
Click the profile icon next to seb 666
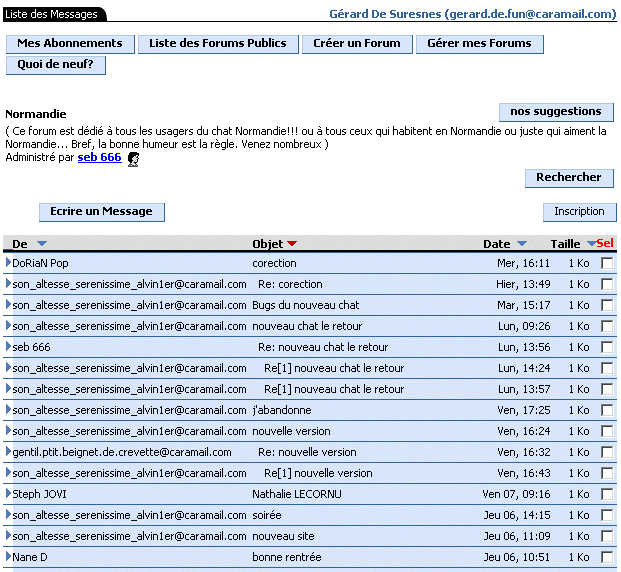pos(133,159)
